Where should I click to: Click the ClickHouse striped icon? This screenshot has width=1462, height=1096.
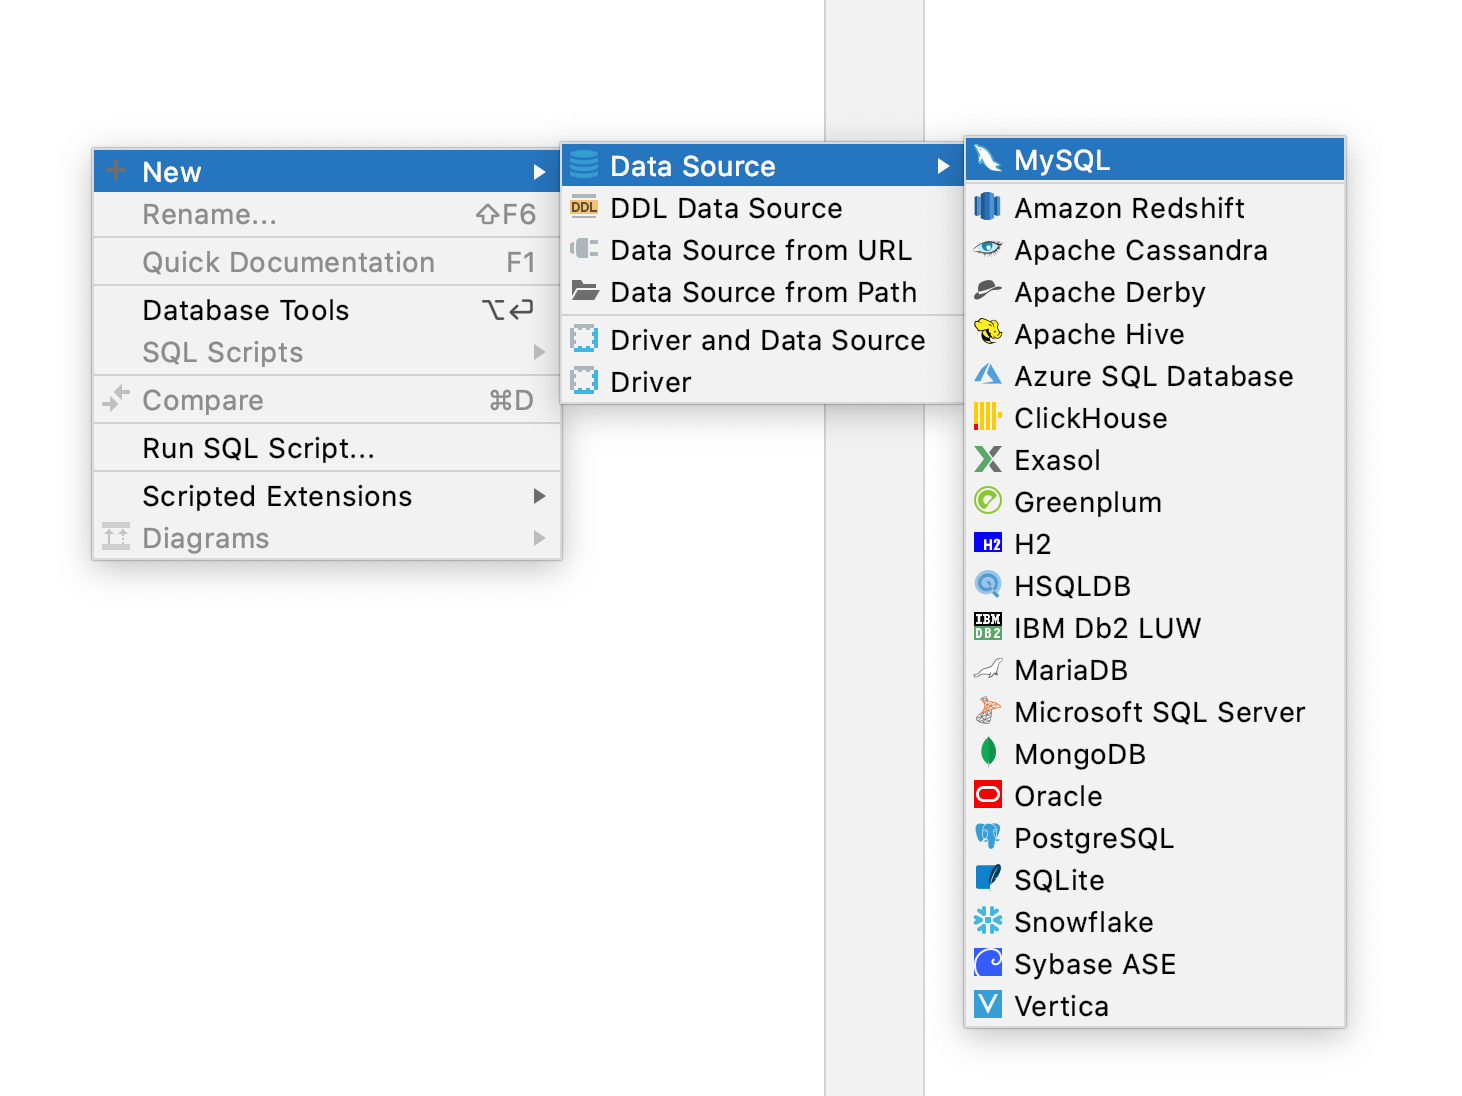(x=988, y=417)
